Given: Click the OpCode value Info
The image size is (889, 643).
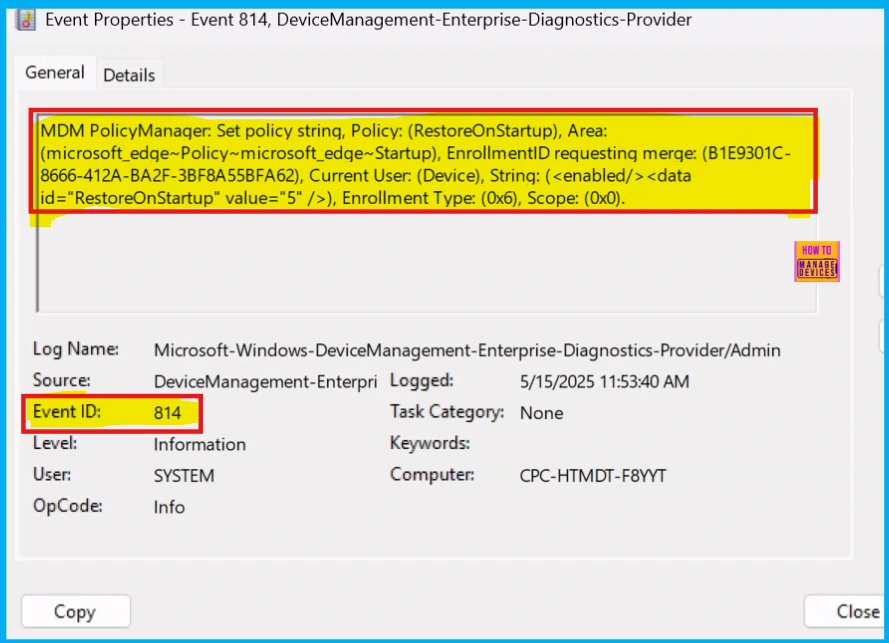Looking at the screenshot, I should 169,506.
